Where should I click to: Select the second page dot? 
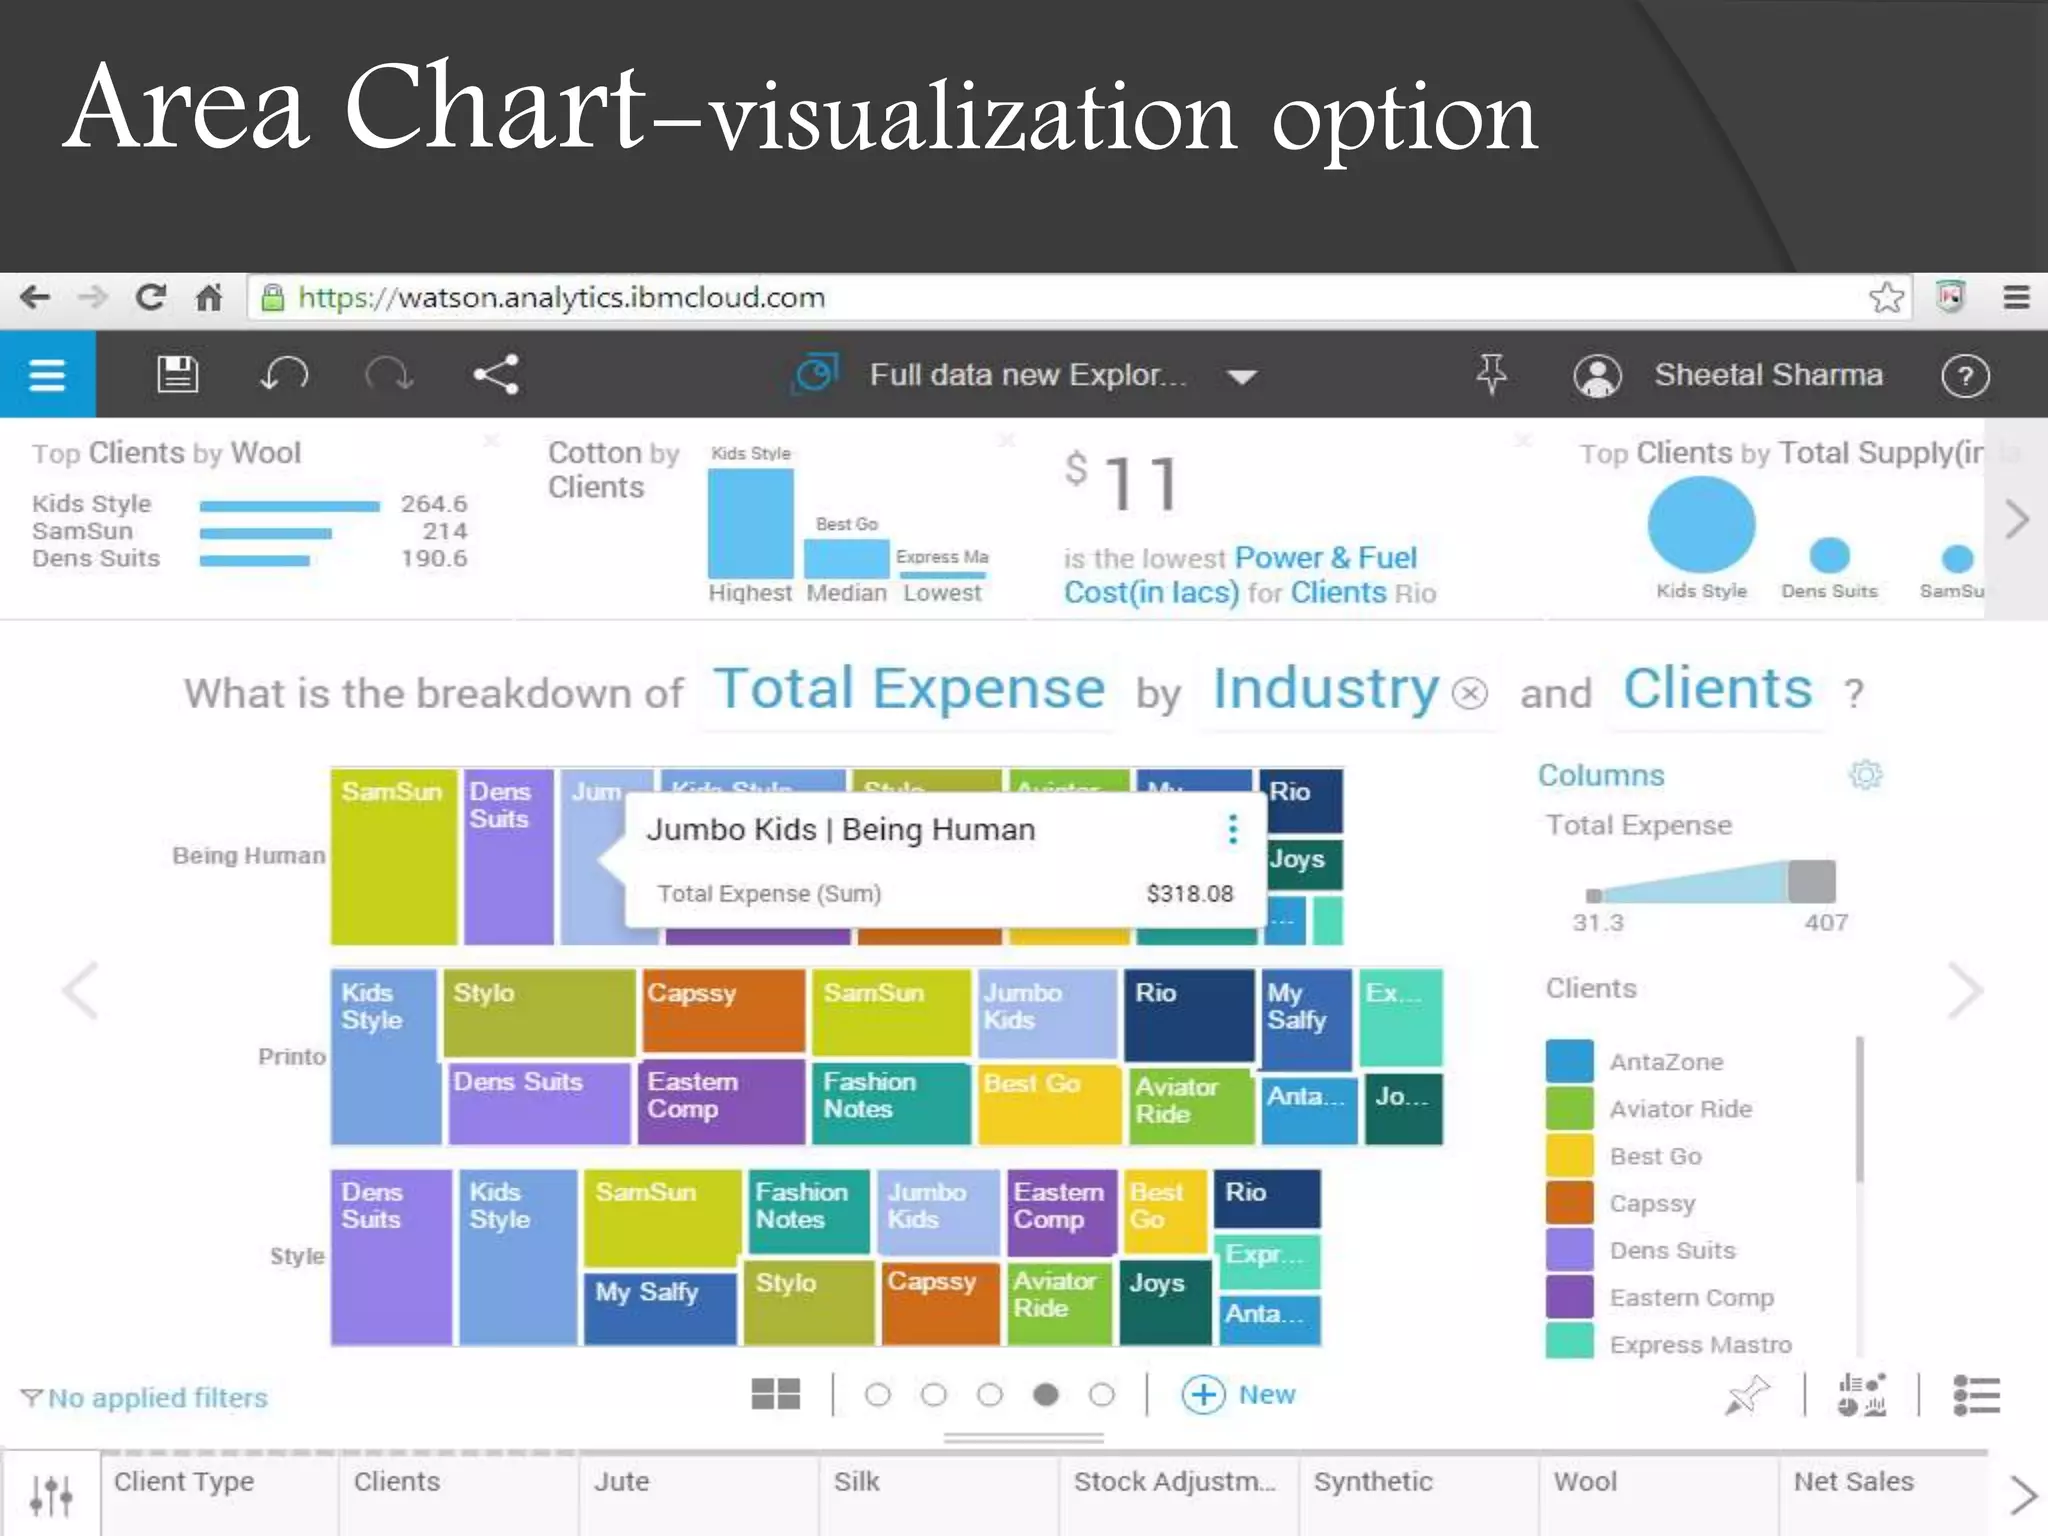click(933, 1395)
